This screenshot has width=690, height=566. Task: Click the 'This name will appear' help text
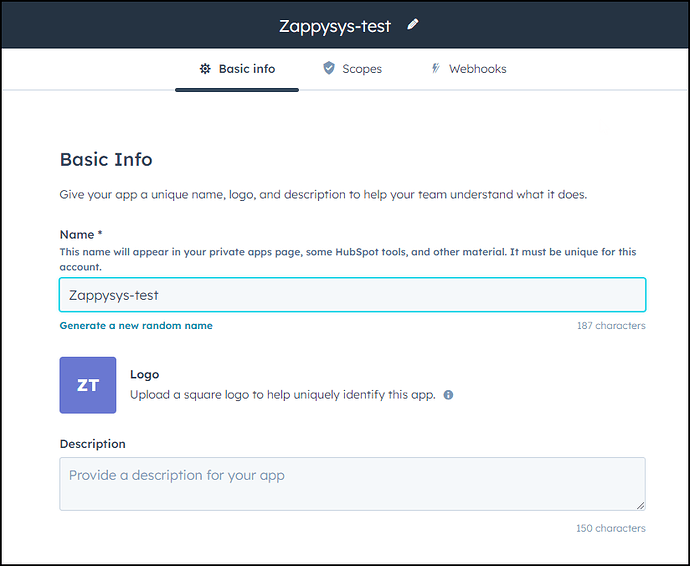click(x=348, y=259)
